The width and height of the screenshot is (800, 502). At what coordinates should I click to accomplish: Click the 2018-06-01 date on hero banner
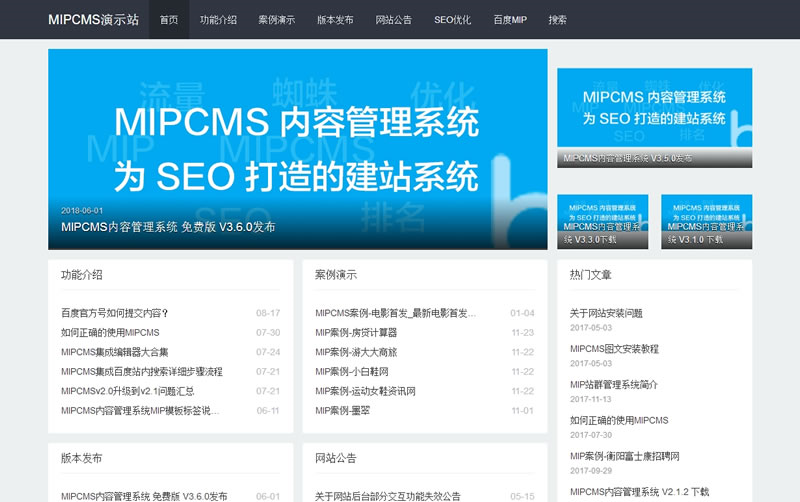tap(82, 210)
